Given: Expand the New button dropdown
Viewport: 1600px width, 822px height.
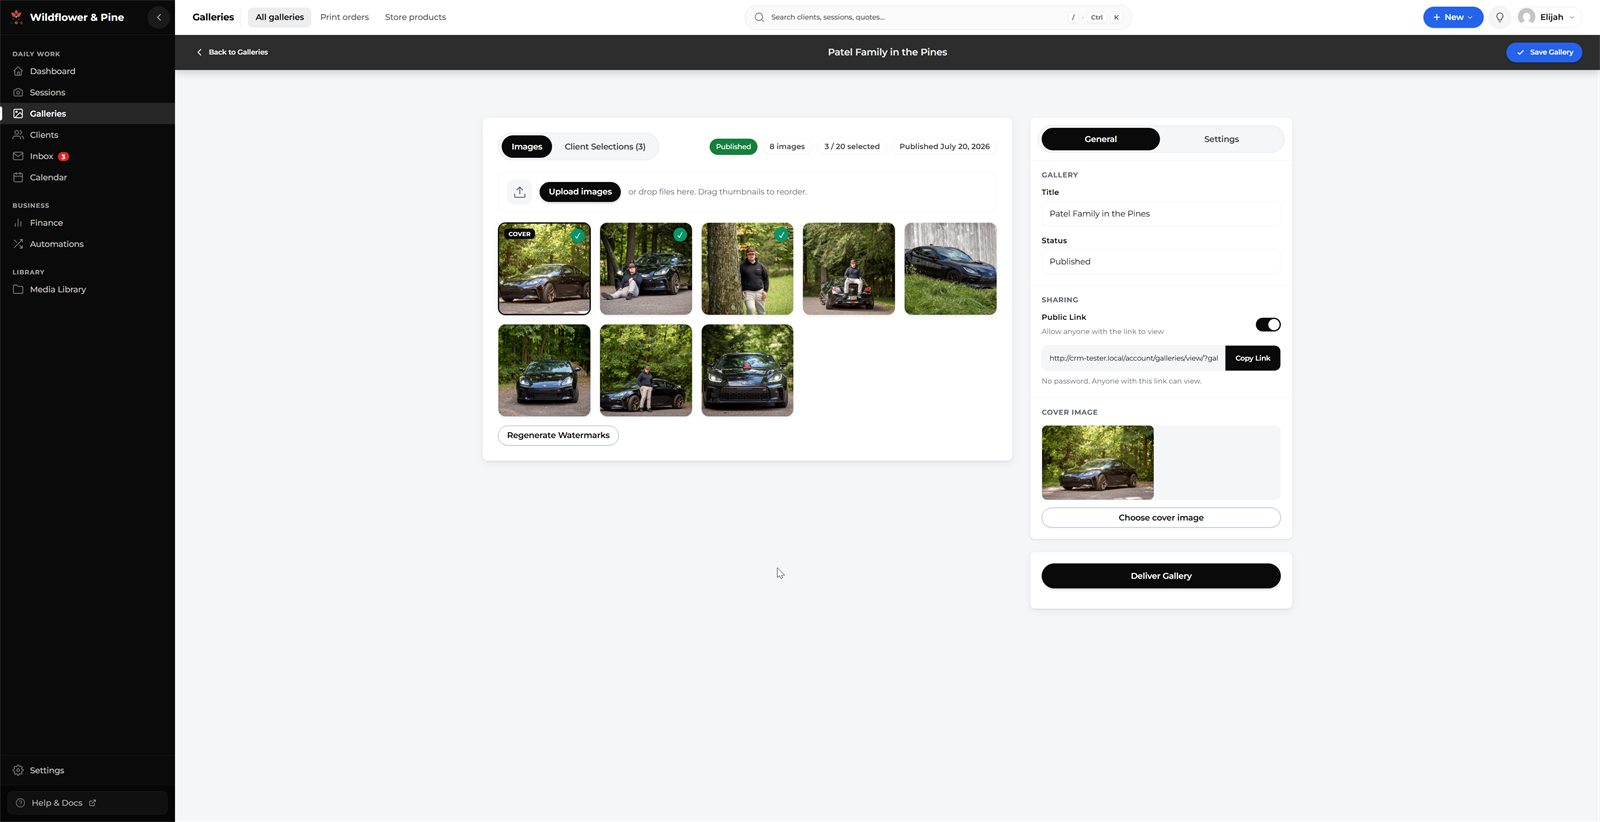Looking at the screenshot, I should [1453, 17].
